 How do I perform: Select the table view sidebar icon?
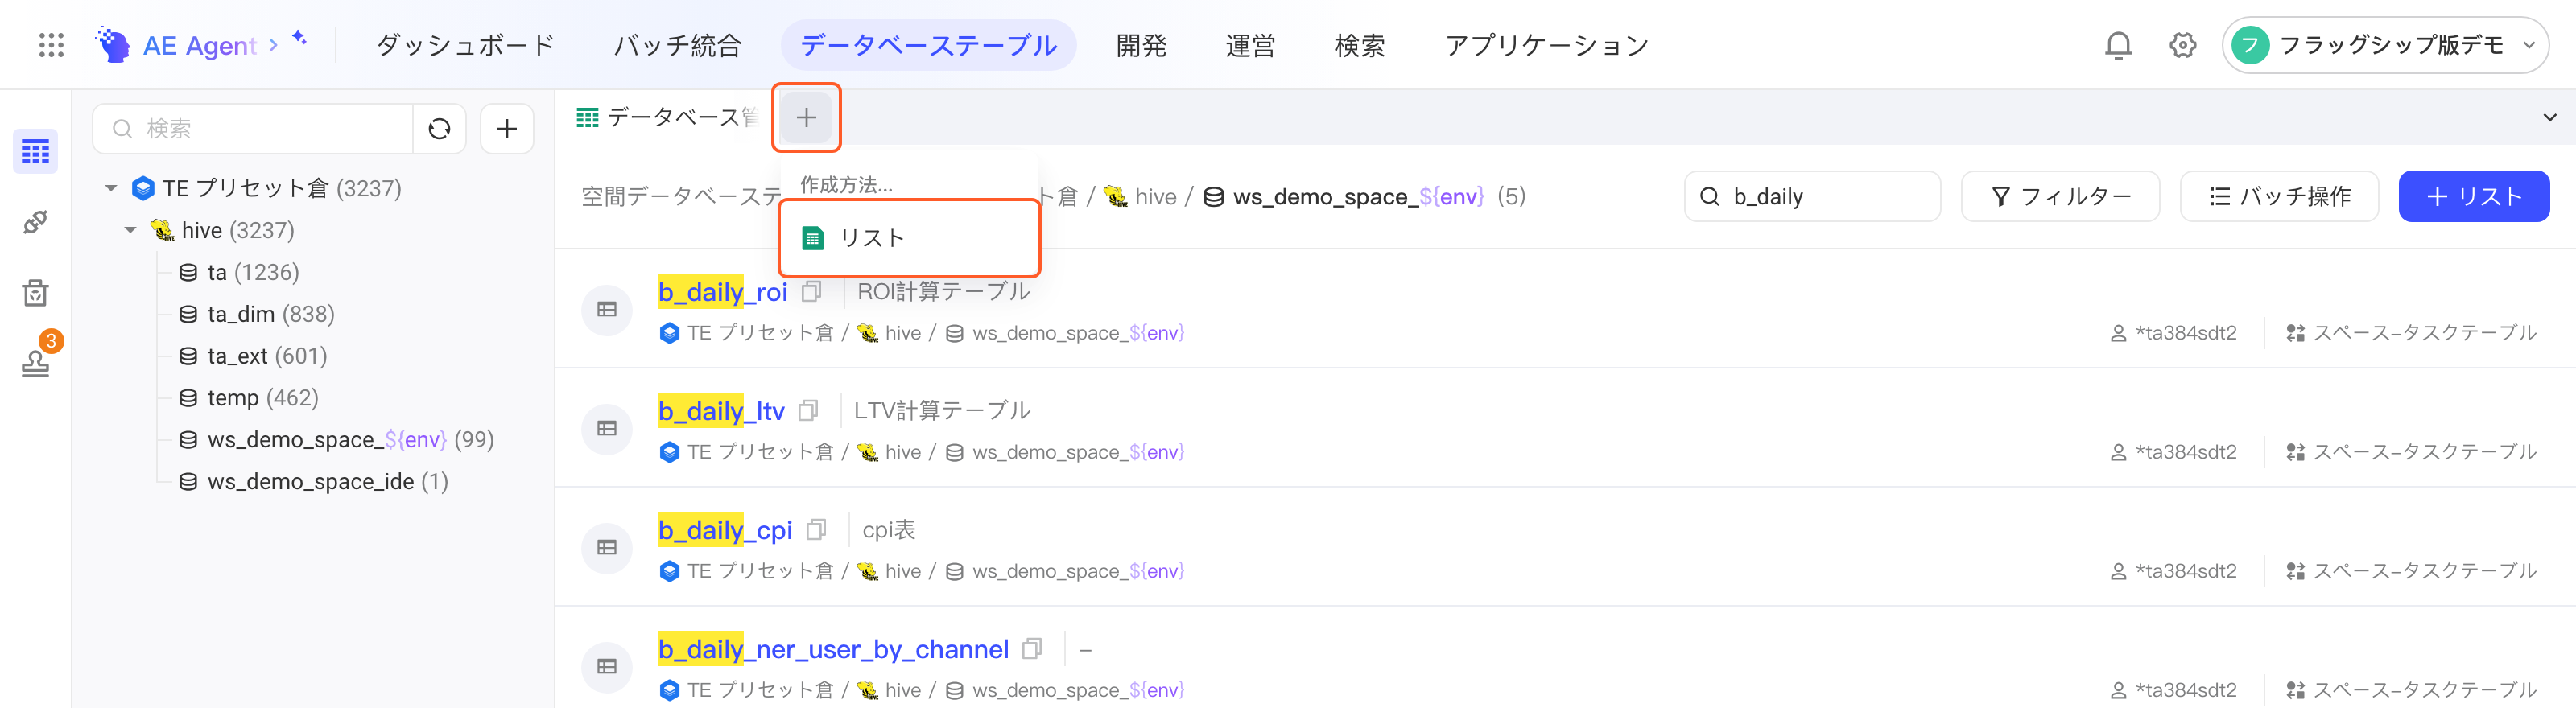[35, 152]
